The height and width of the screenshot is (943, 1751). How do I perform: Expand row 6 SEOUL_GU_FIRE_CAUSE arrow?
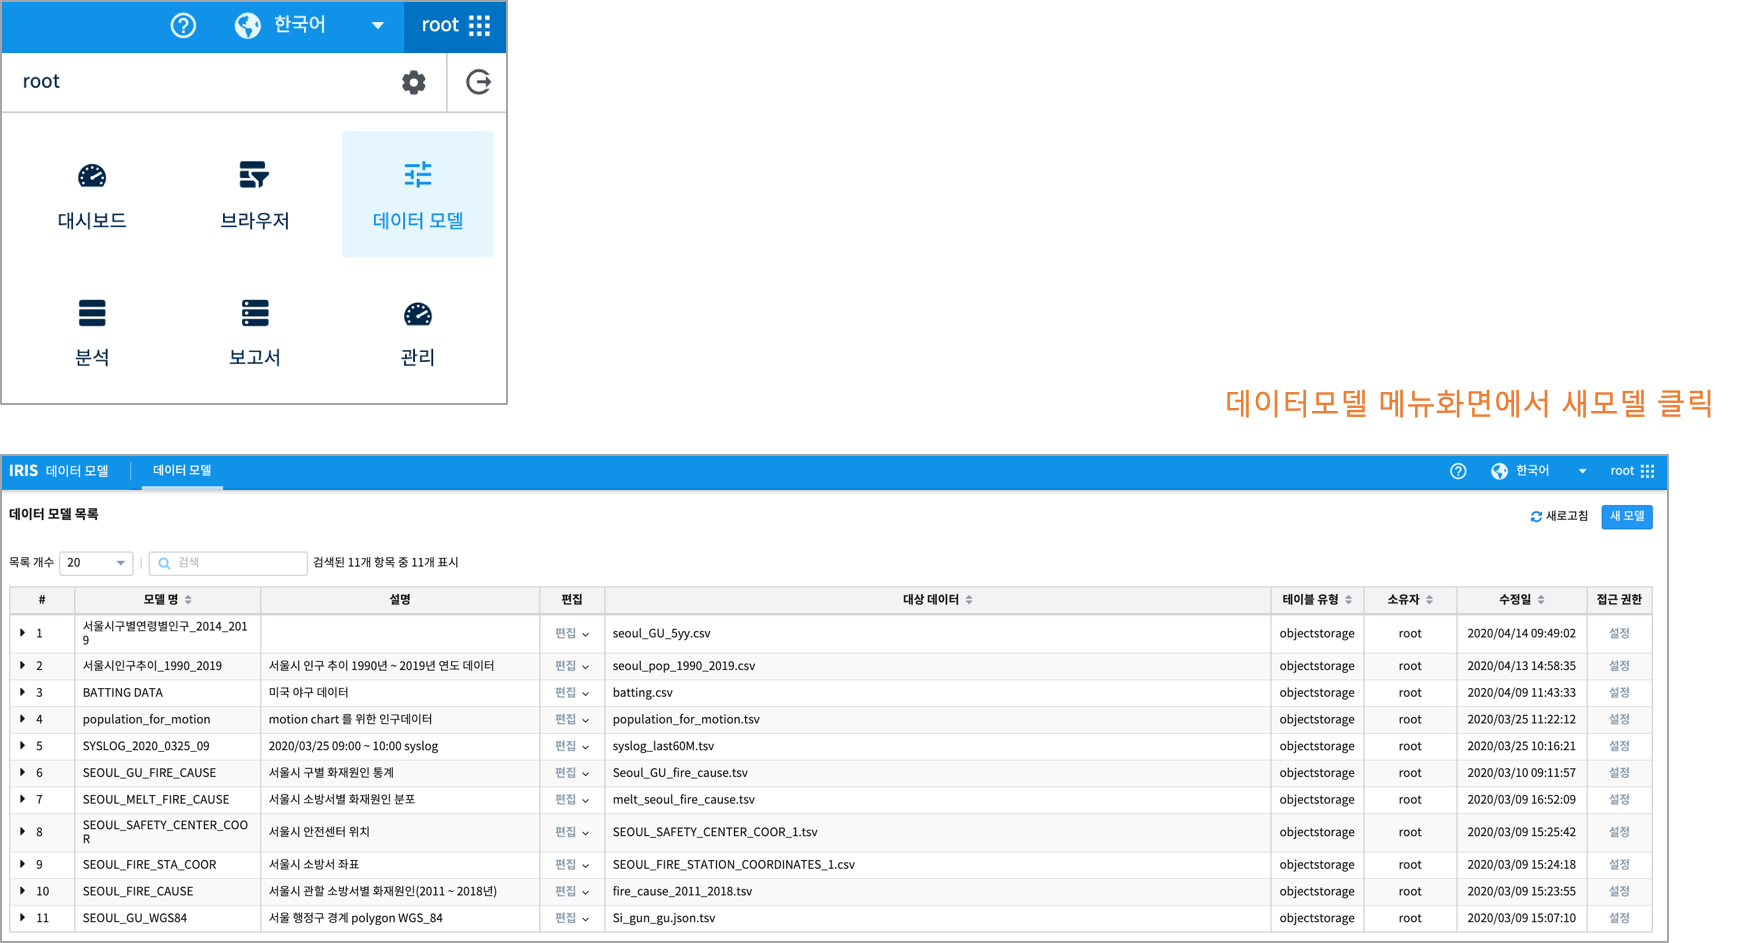pos(22,773)
